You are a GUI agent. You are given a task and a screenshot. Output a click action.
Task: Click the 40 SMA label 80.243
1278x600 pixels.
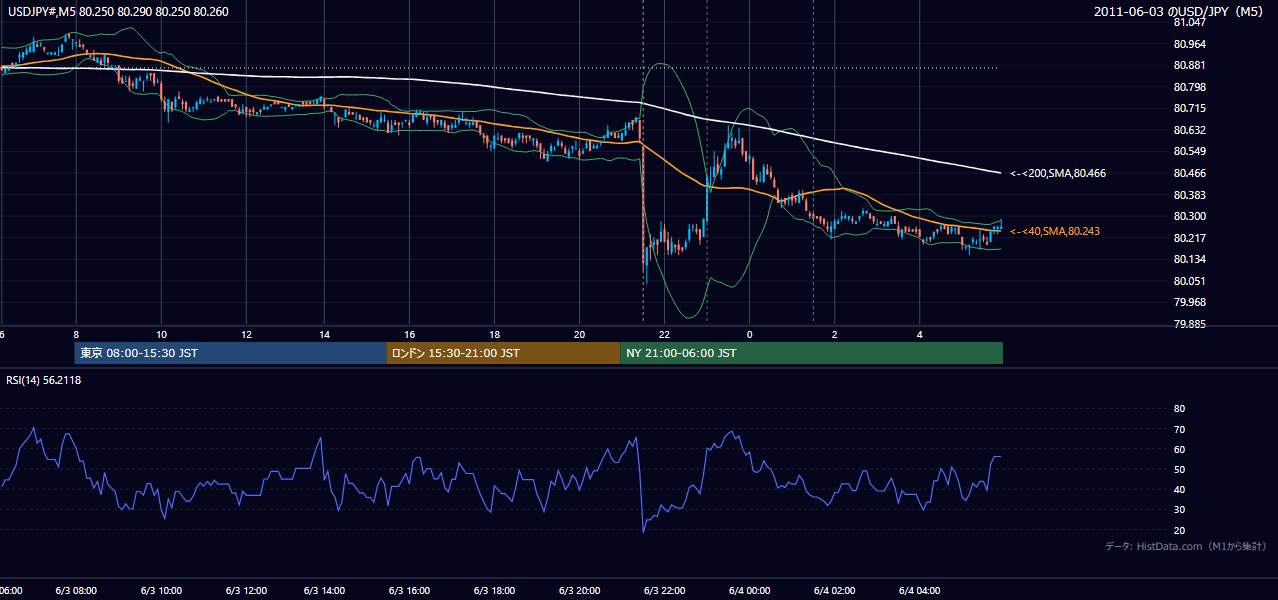pos(1055,231)
